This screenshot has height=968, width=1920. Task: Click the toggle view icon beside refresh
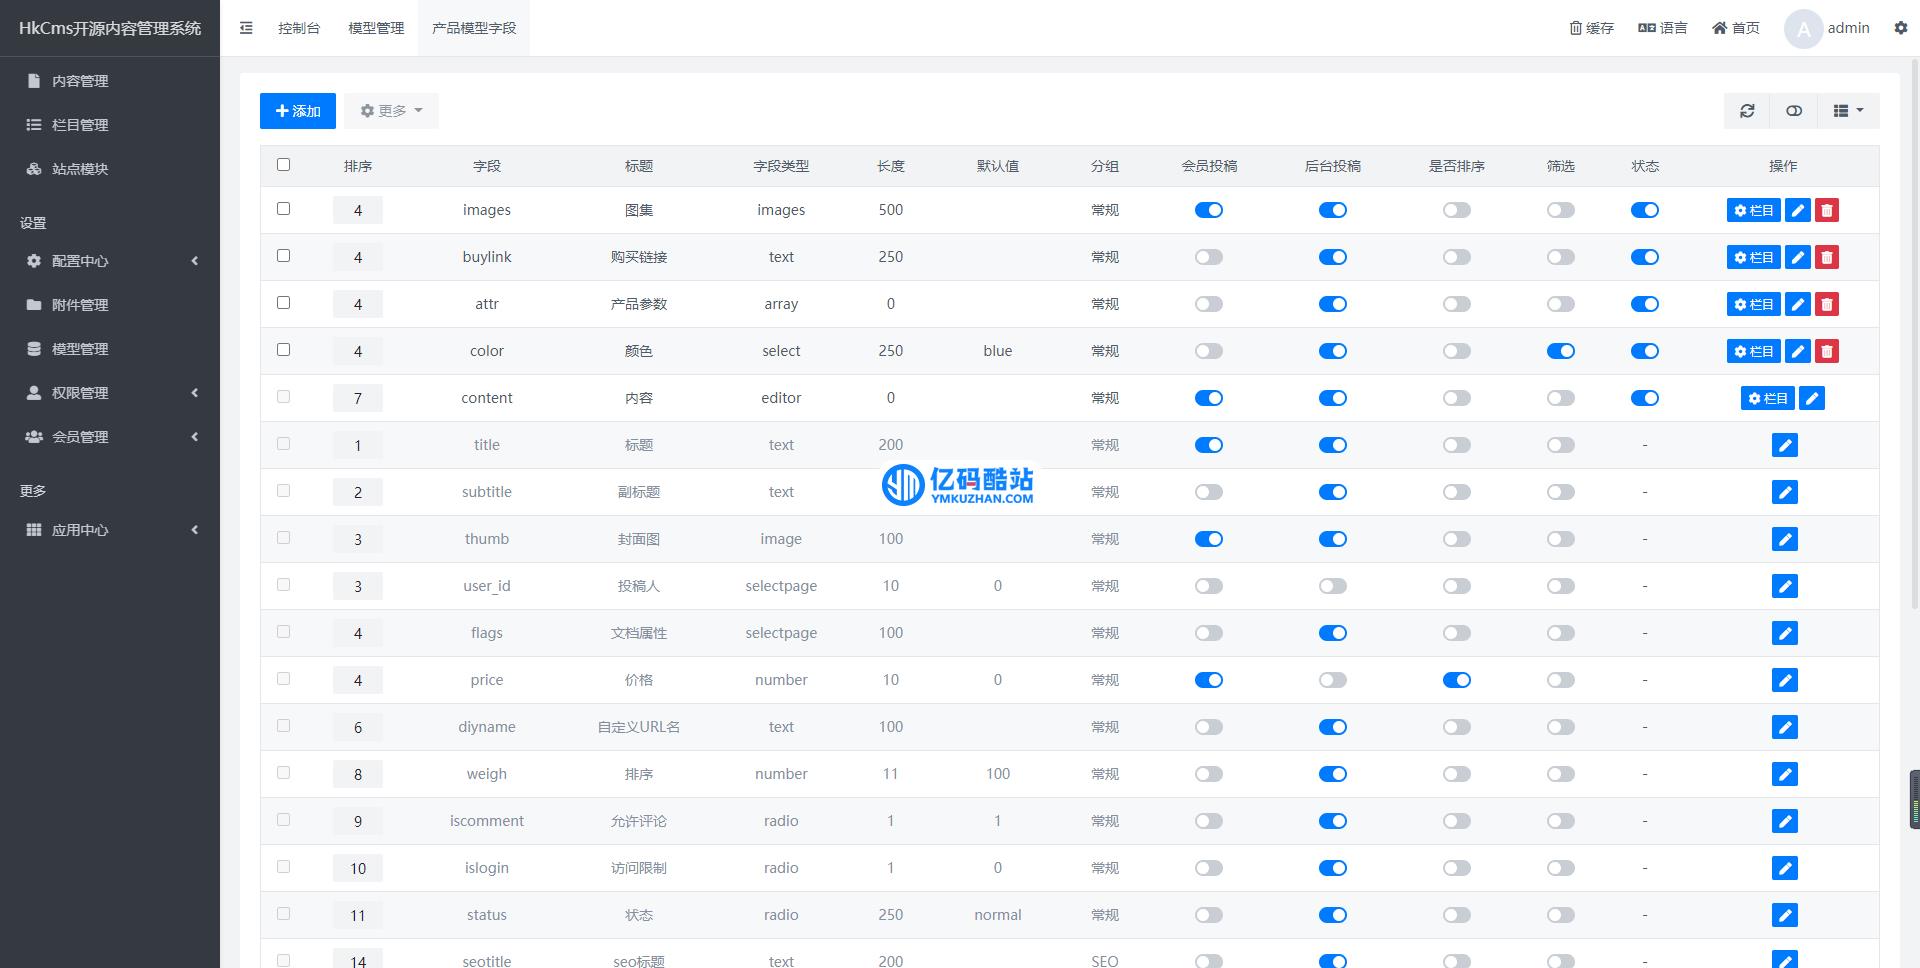point(1794,111)
